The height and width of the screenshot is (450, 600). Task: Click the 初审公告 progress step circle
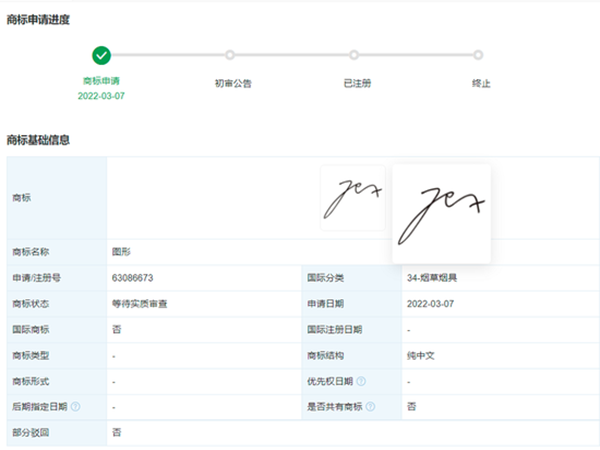230,56
